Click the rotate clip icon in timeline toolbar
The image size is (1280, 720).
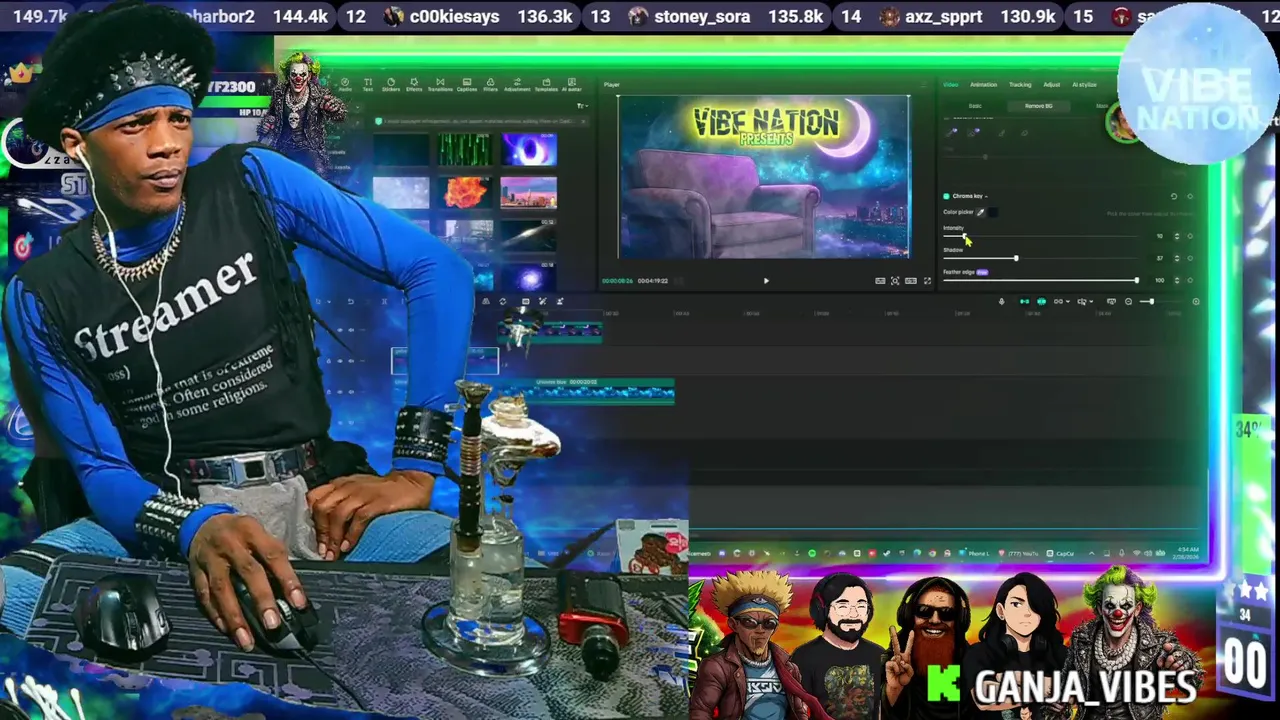(x=503, y=301)
